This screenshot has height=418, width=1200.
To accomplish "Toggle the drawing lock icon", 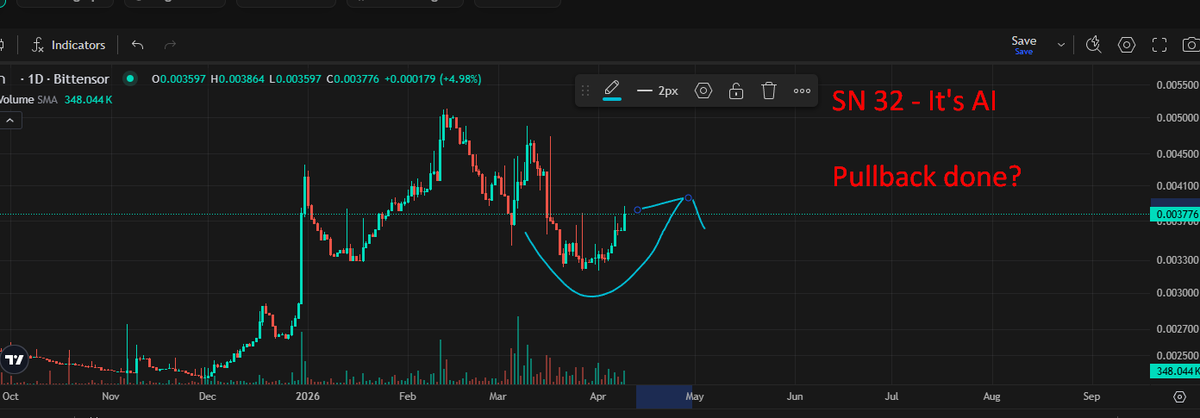I will [736, 91].
